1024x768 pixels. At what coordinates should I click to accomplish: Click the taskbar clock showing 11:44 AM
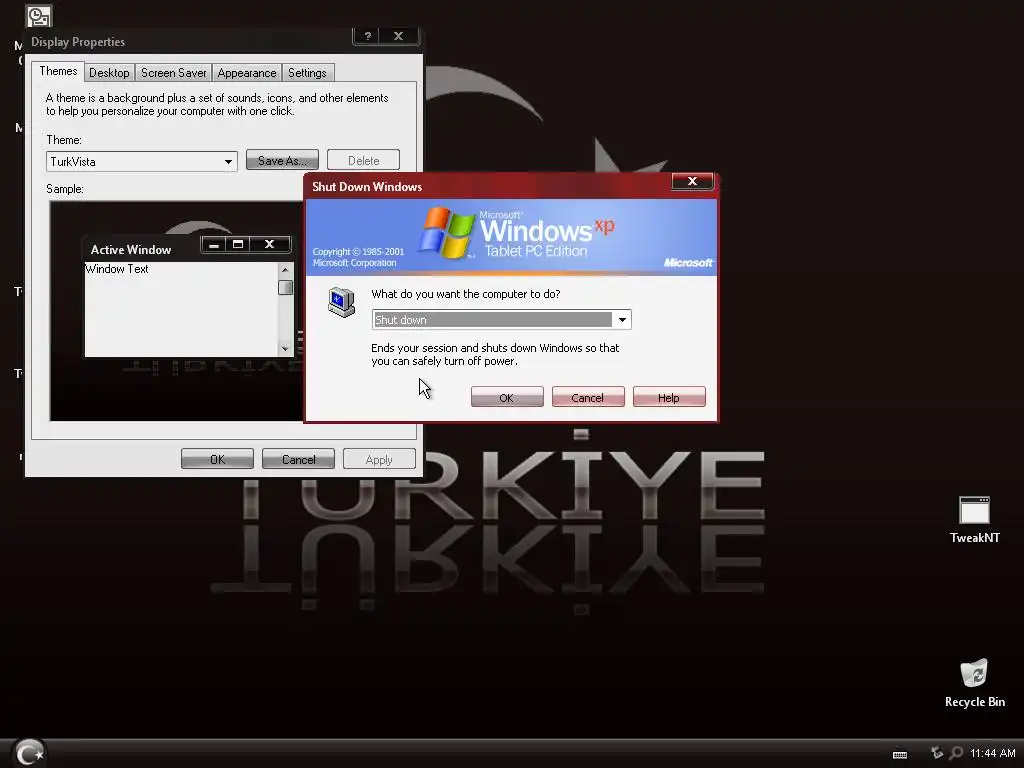point(992,753)
